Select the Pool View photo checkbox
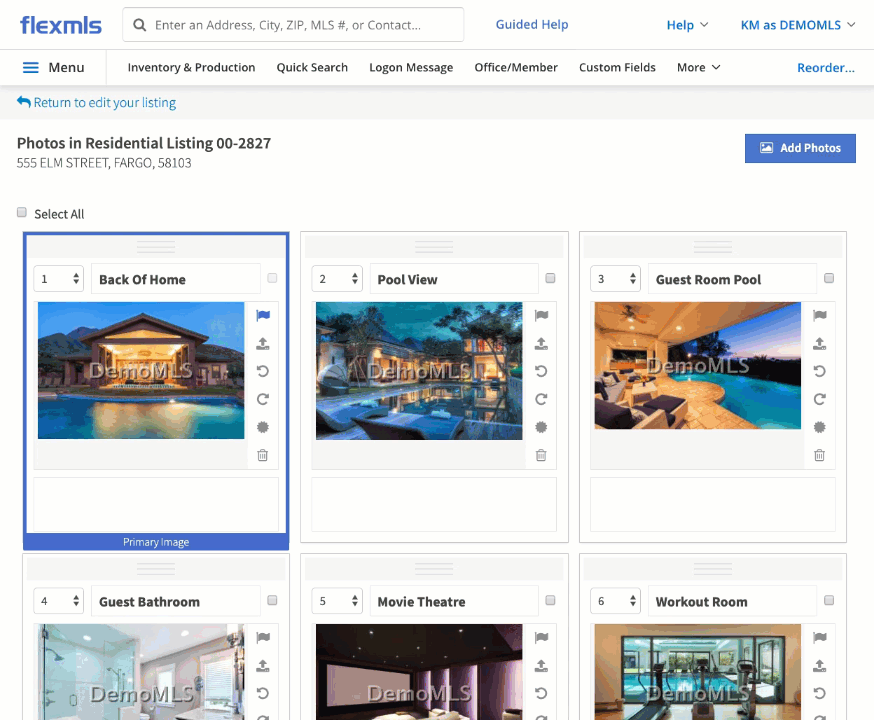Image resolution: width=874 pixels, height=720 pixels. click(x=550, y=278)
